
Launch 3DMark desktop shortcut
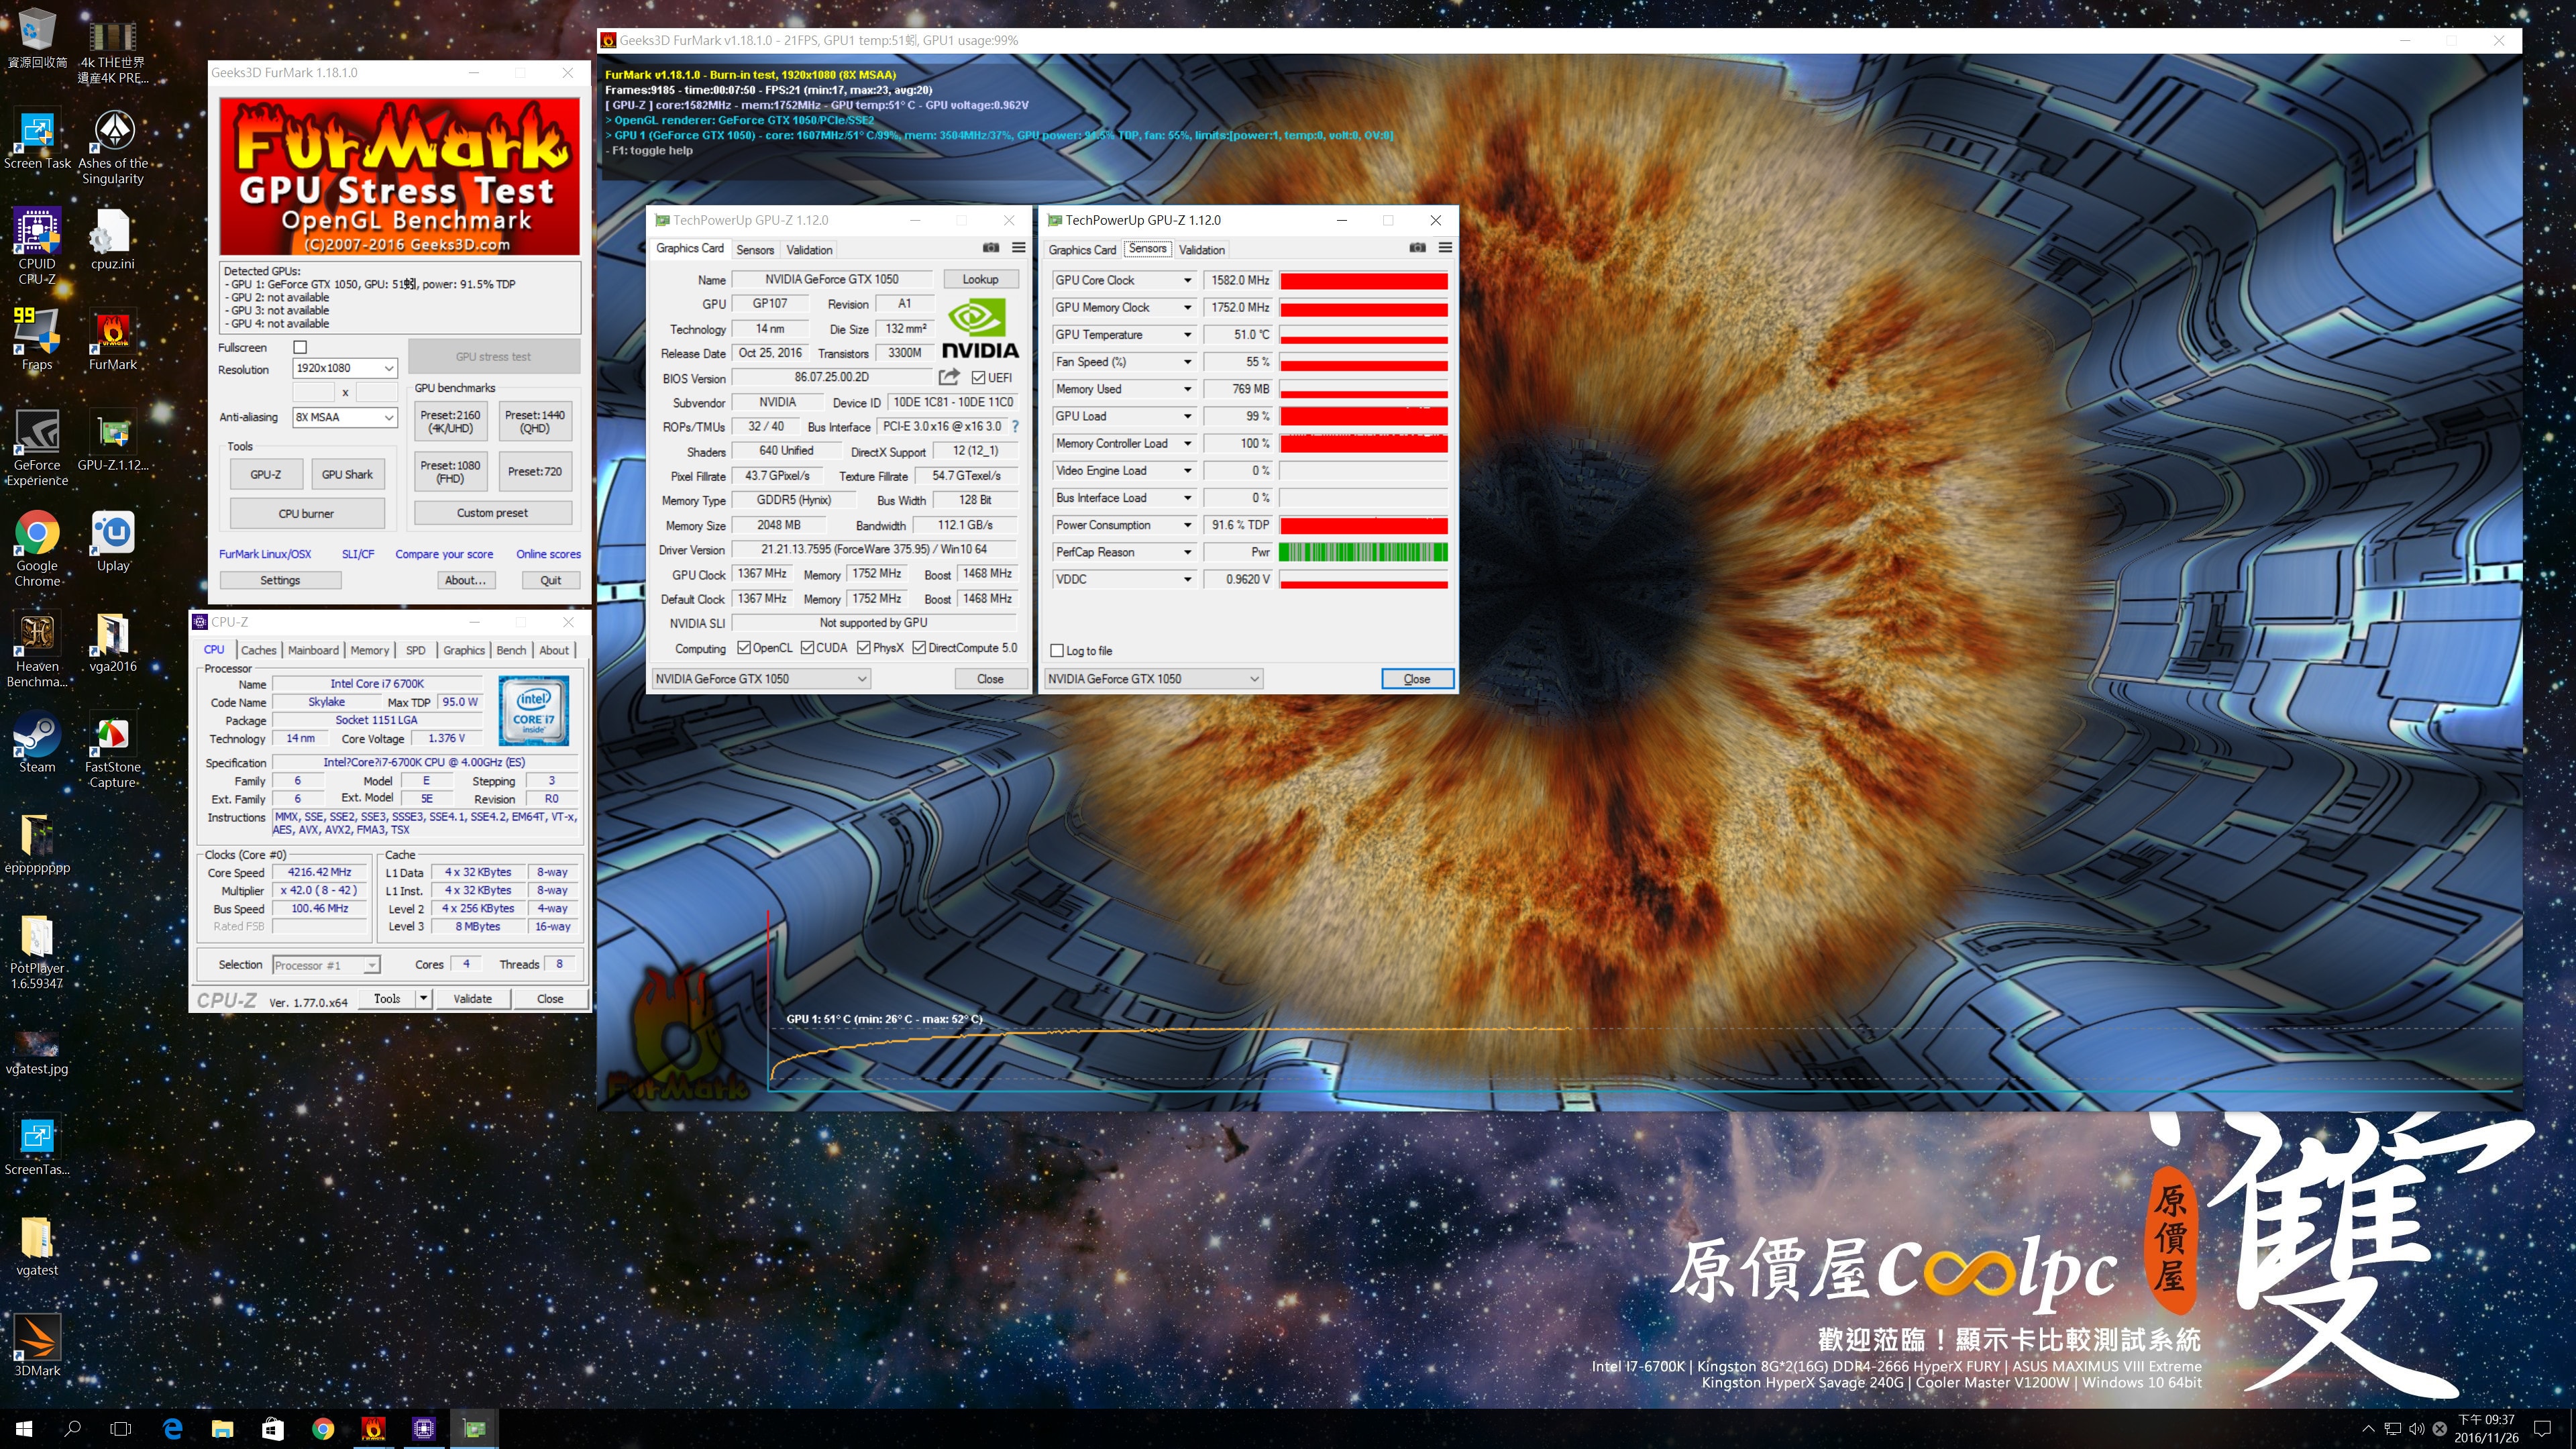37,1345
